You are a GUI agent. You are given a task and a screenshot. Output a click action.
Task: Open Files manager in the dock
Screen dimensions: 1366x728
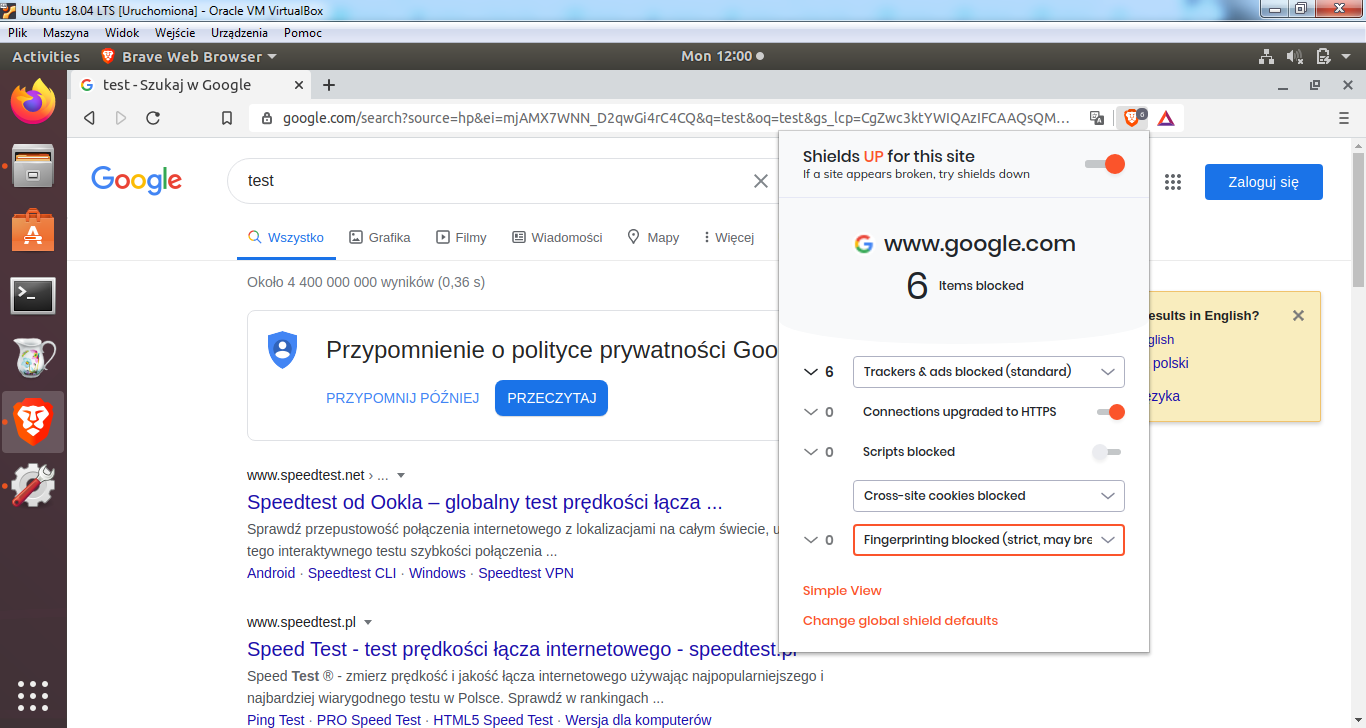click(x=33, y=165)
